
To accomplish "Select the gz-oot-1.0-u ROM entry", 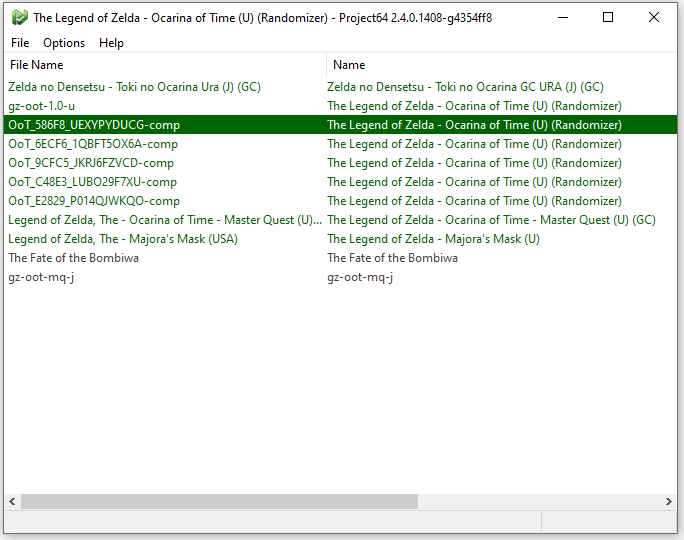I will point(41,106).
